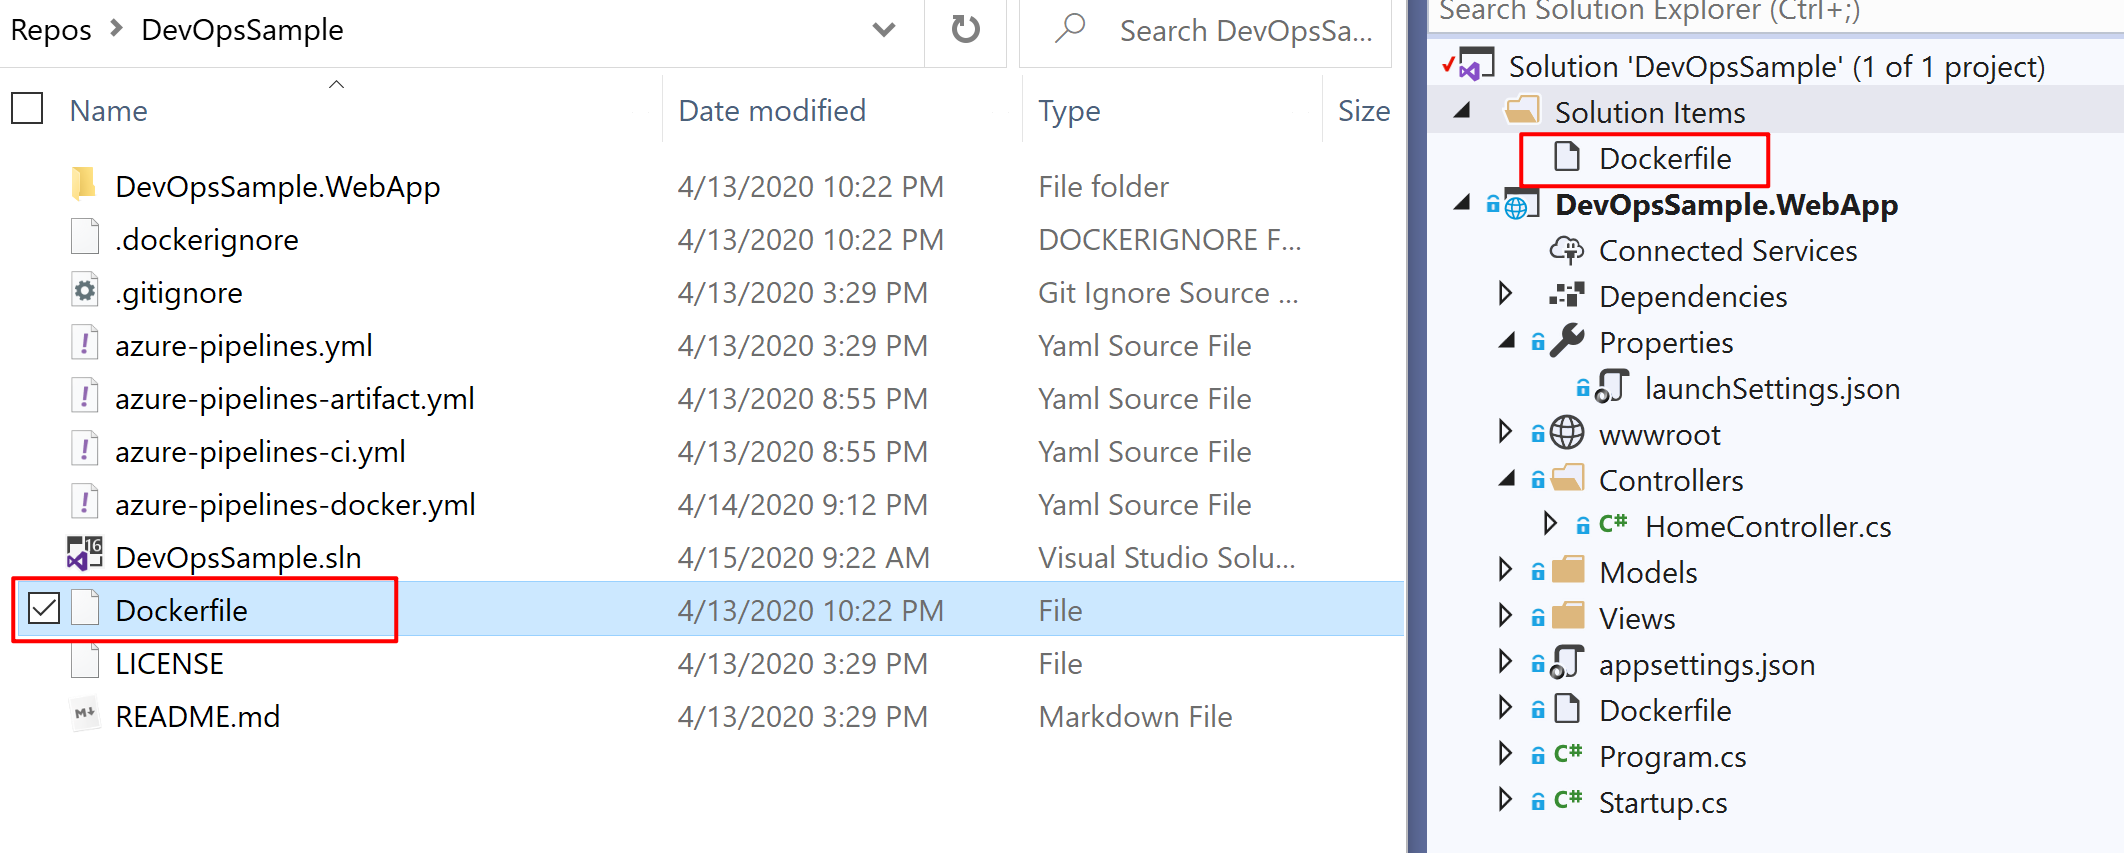Expand the Startup.cs node
This screenshot has height=853, width=2124.
click(x=1505, y=799)
